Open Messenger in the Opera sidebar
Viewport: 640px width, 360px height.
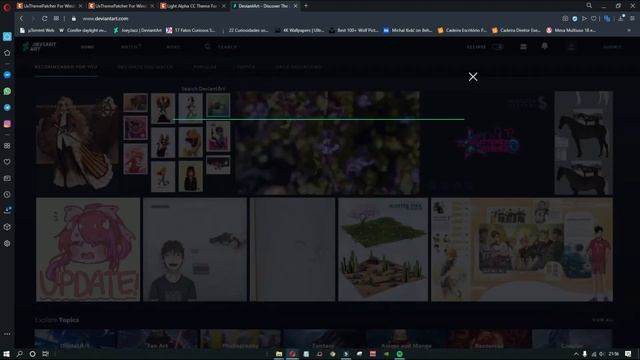[7, 75]
